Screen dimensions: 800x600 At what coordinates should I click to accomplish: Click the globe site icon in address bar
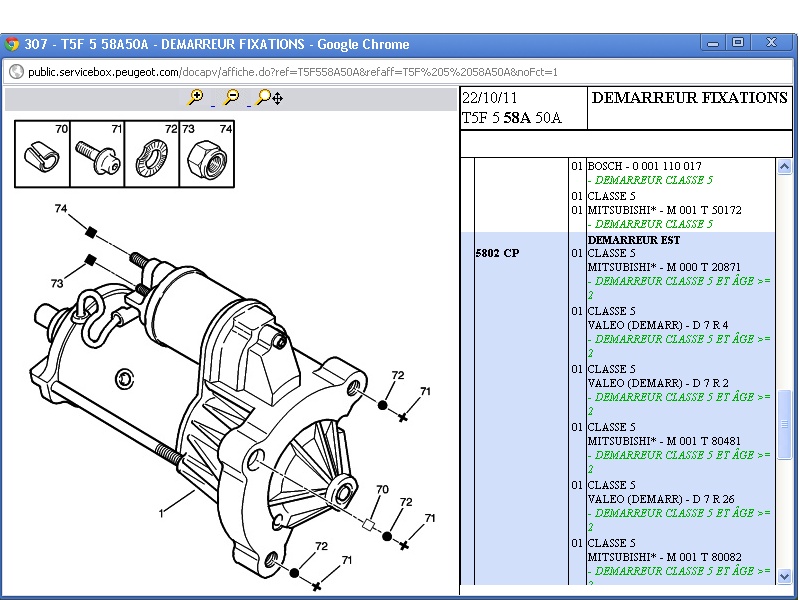tap(16, 72)
